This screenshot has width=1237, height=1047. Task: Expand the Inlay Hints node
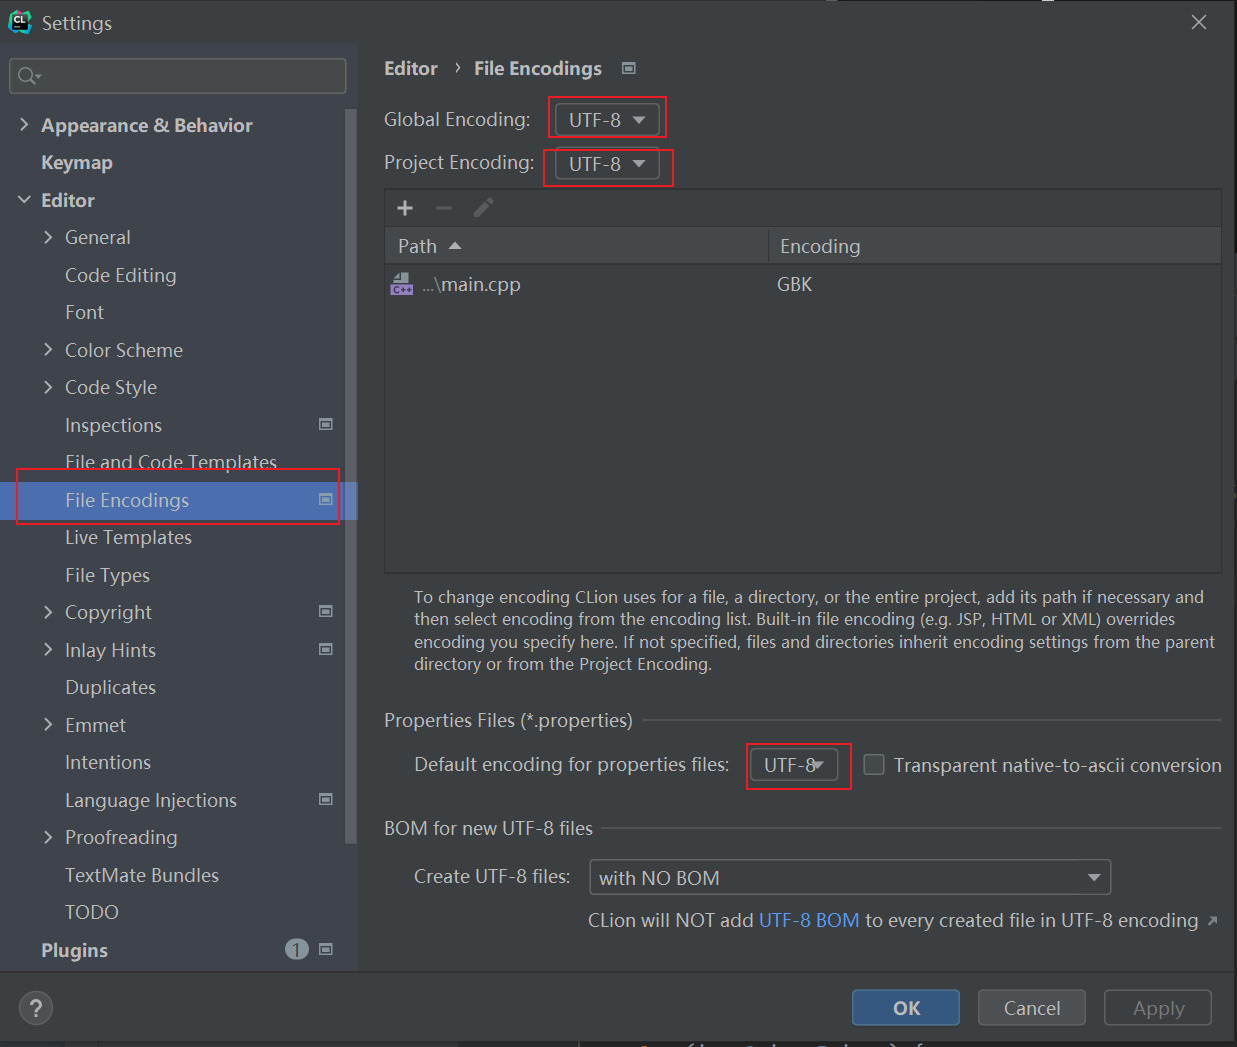click(x=48, y=649)
